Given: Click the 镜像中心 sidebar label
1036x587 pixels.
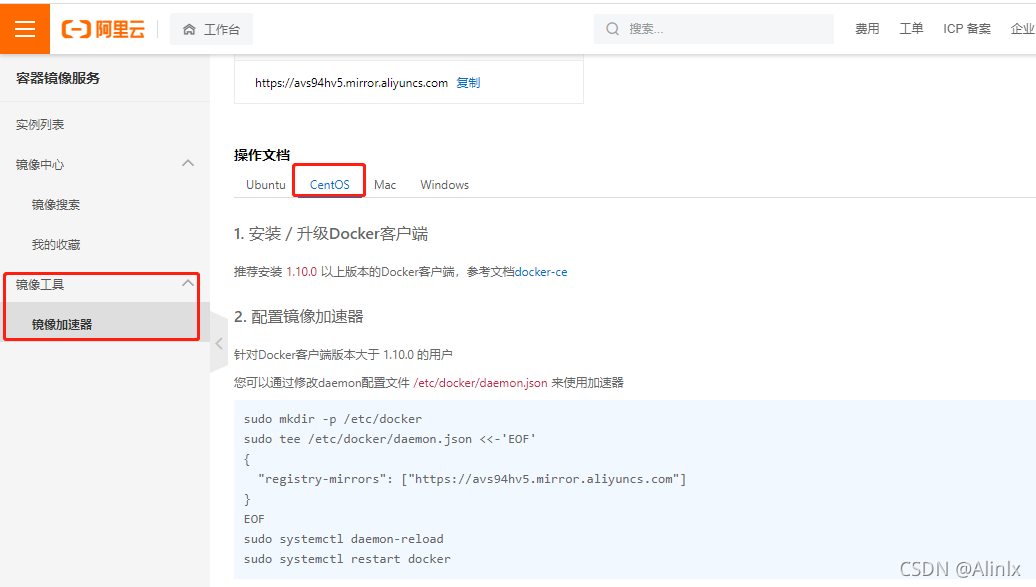Looking at the screenshot, I should coord(40,165).
